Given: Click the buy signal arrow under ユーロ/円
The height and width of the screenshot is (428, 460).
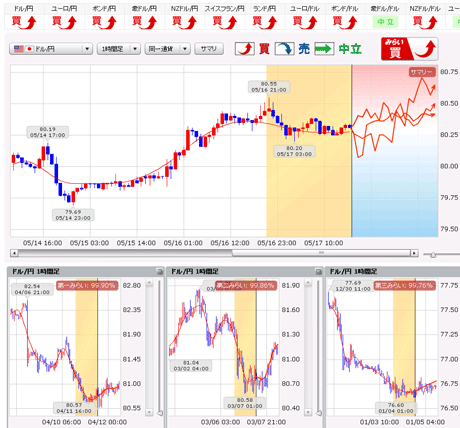Looking at the screenshot, I should [64, 22].
